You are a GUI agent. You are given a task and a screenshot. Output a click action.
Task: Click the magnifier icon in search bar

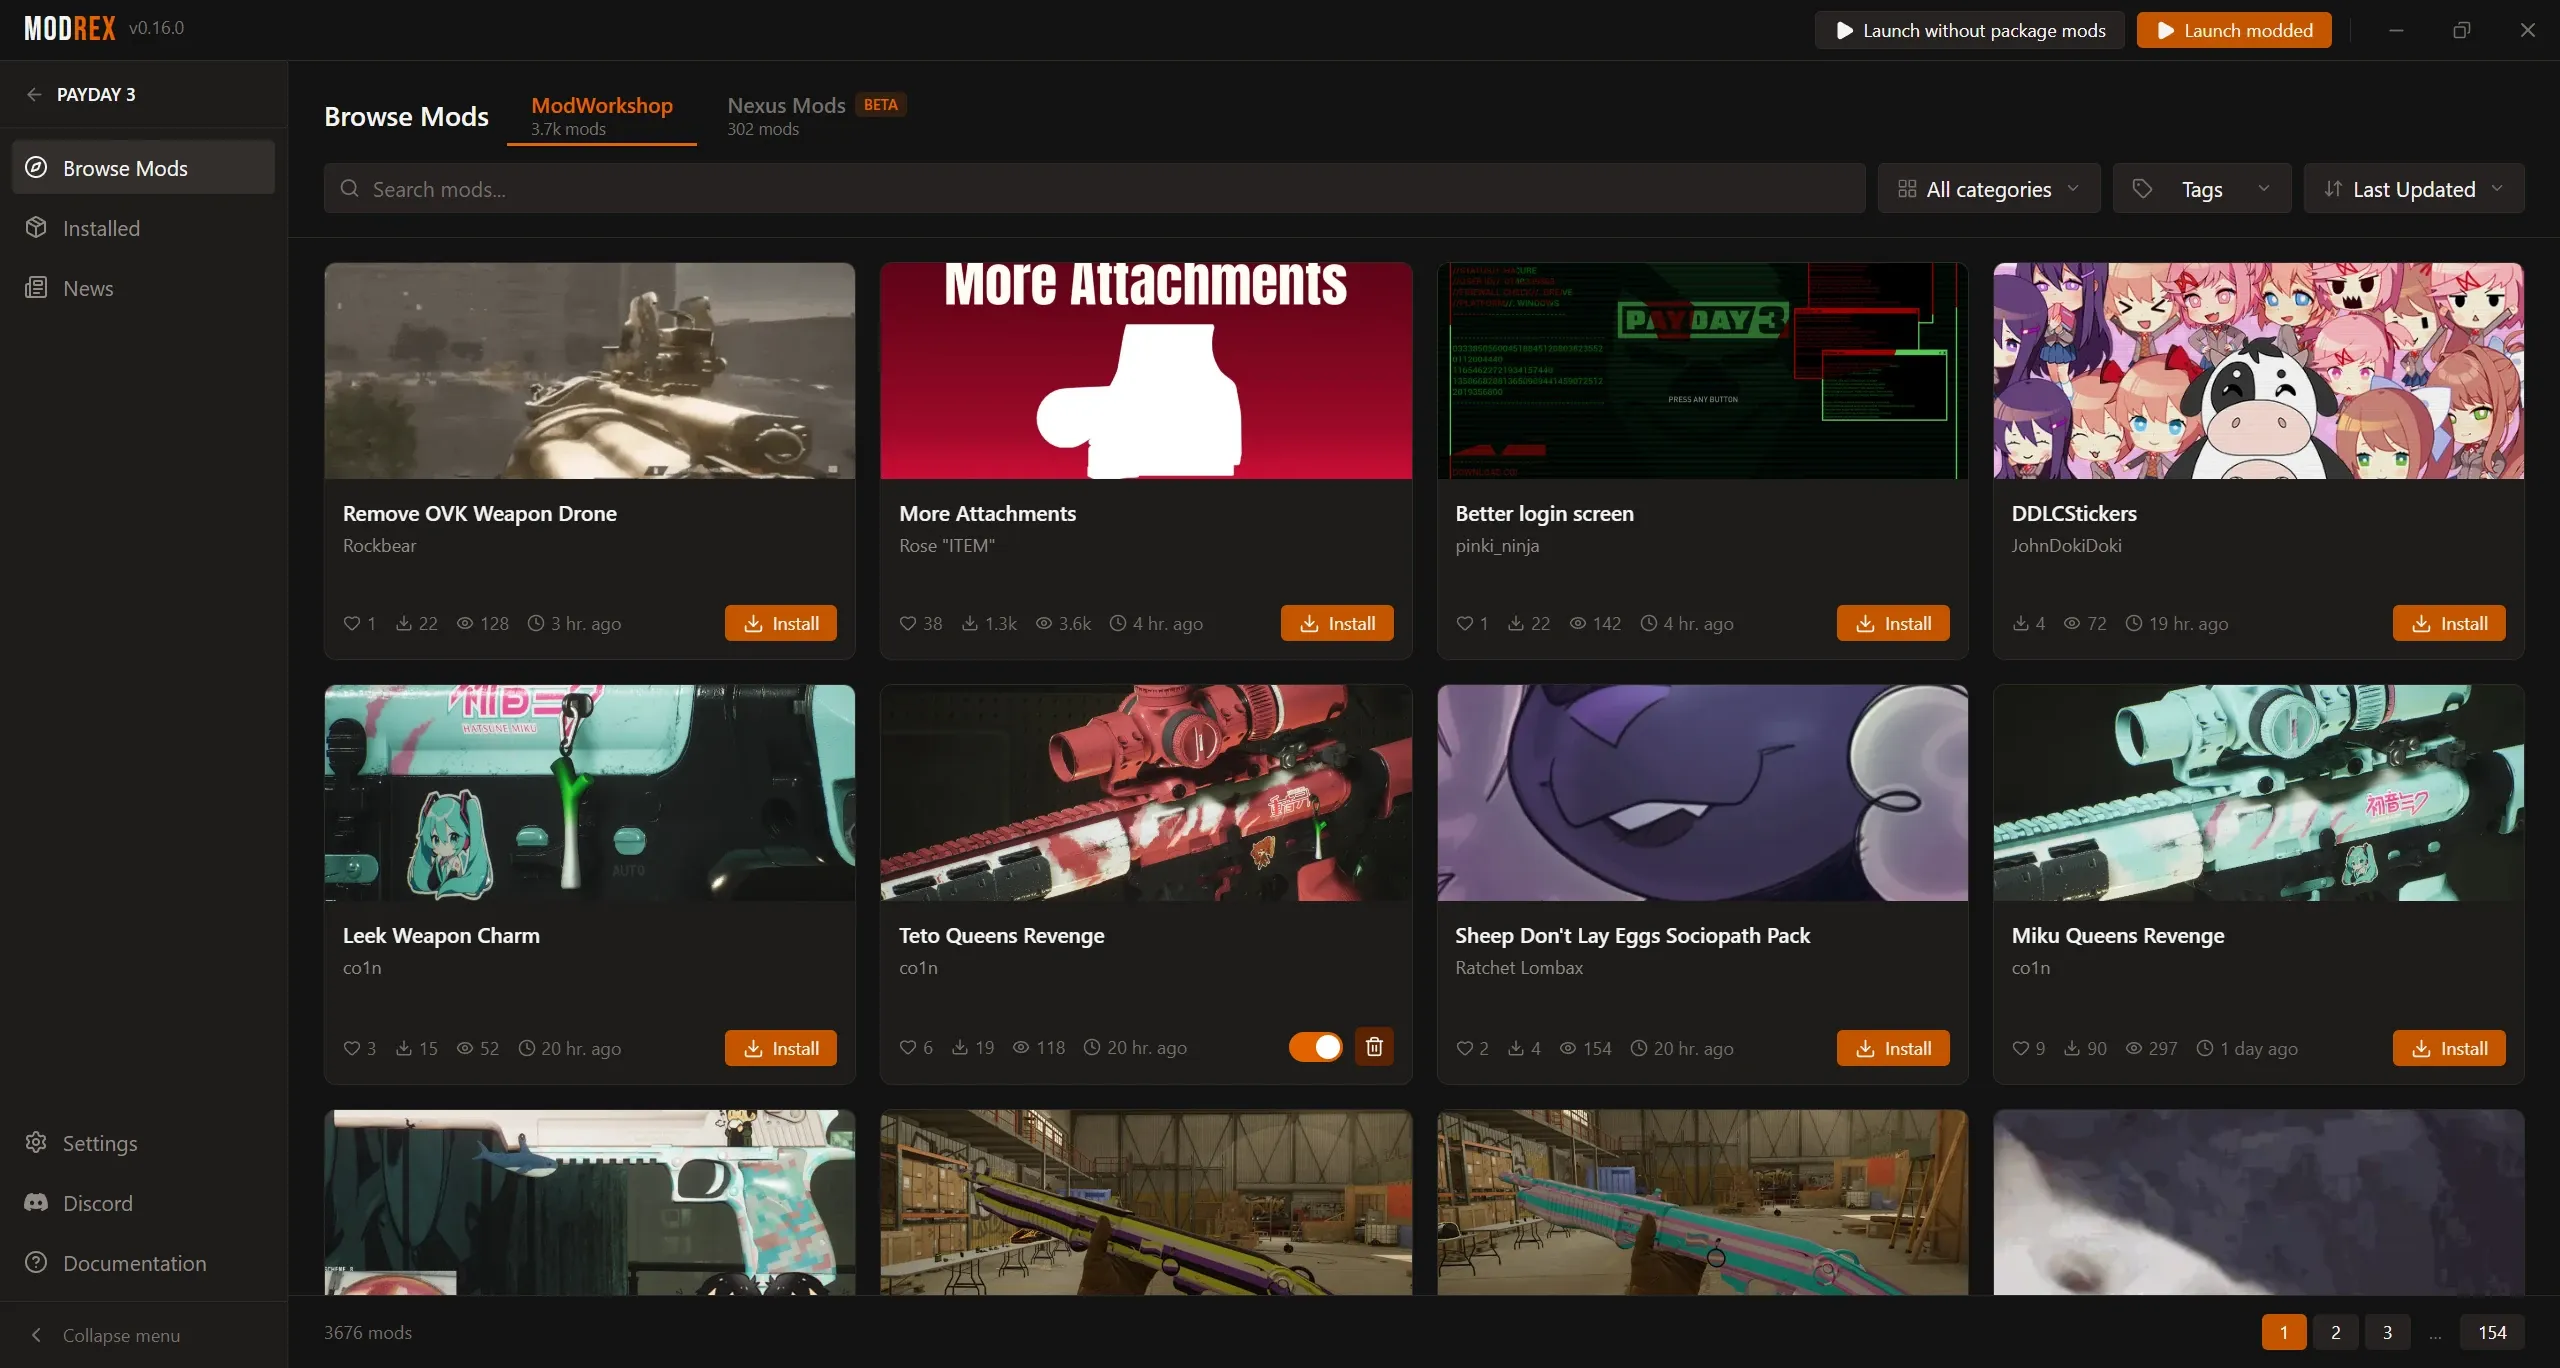(x=349, y=189)
